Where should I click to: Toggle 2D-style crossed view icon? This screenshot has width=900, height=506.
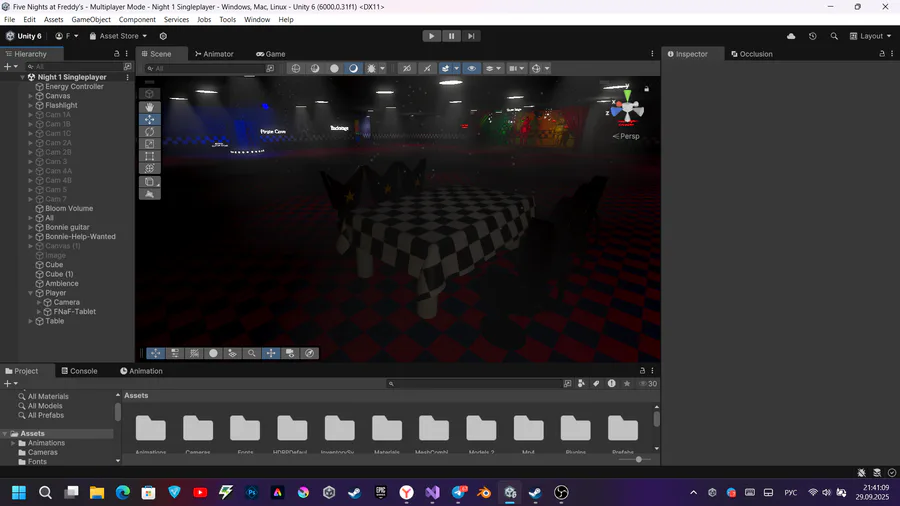tap(406, 68)
